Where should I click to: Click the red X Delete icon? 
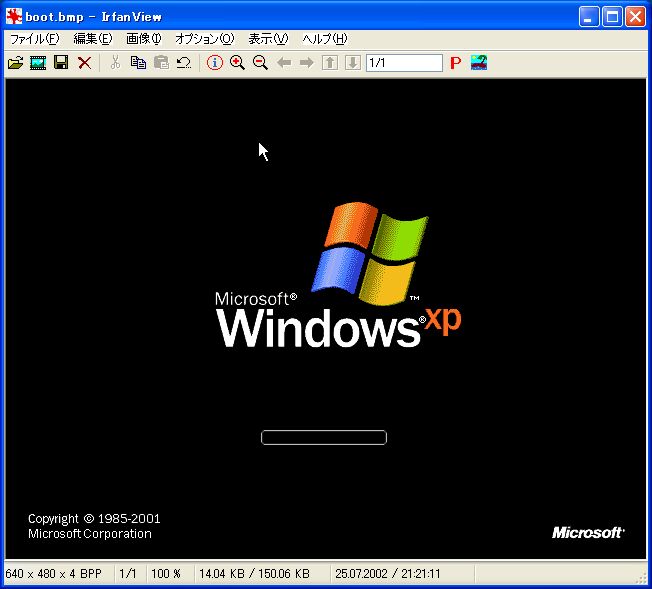pyautogui.click(x=84, y=63)
